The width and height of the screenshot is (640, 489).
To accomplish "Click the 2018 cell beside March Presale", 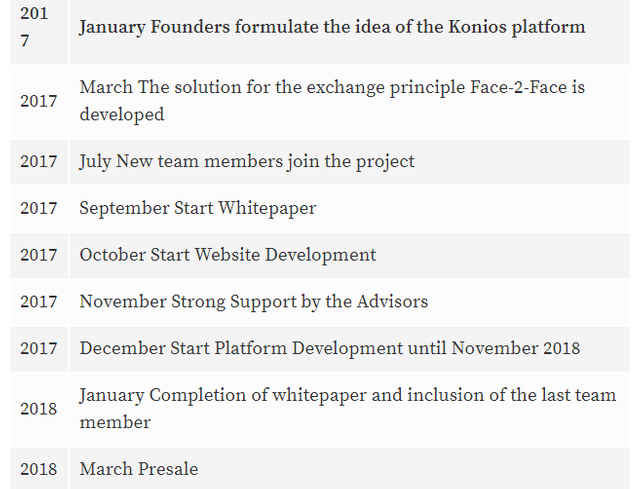I will (39, 469).
